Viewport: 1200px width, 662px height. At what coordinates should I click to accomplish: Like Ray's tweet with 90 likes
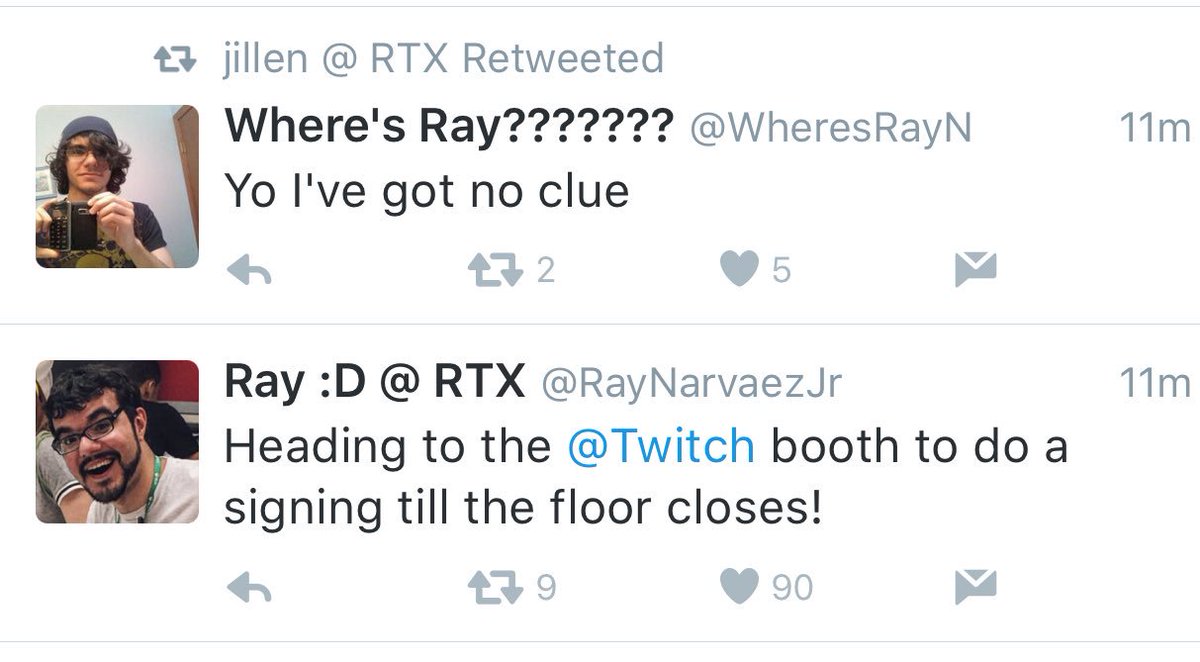click(x=739, y=586)
